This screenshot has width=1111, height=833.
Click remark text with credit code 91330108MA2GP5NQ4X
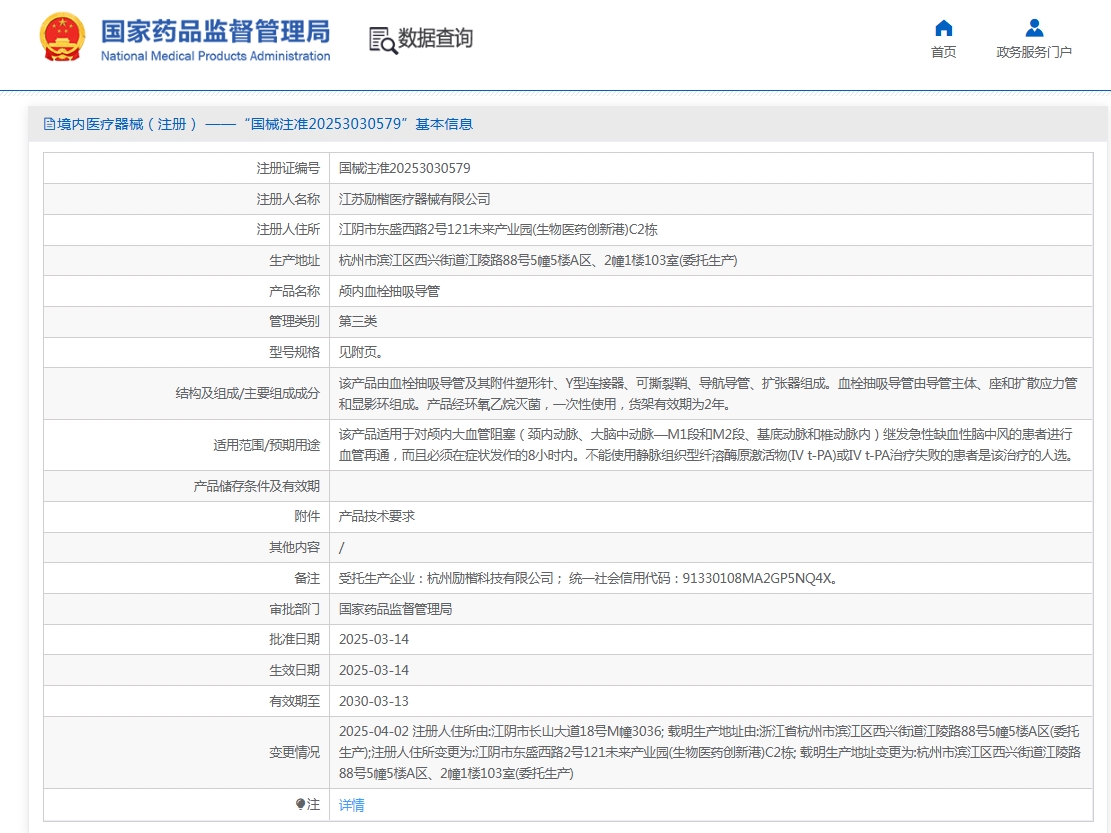pos(589,578)
